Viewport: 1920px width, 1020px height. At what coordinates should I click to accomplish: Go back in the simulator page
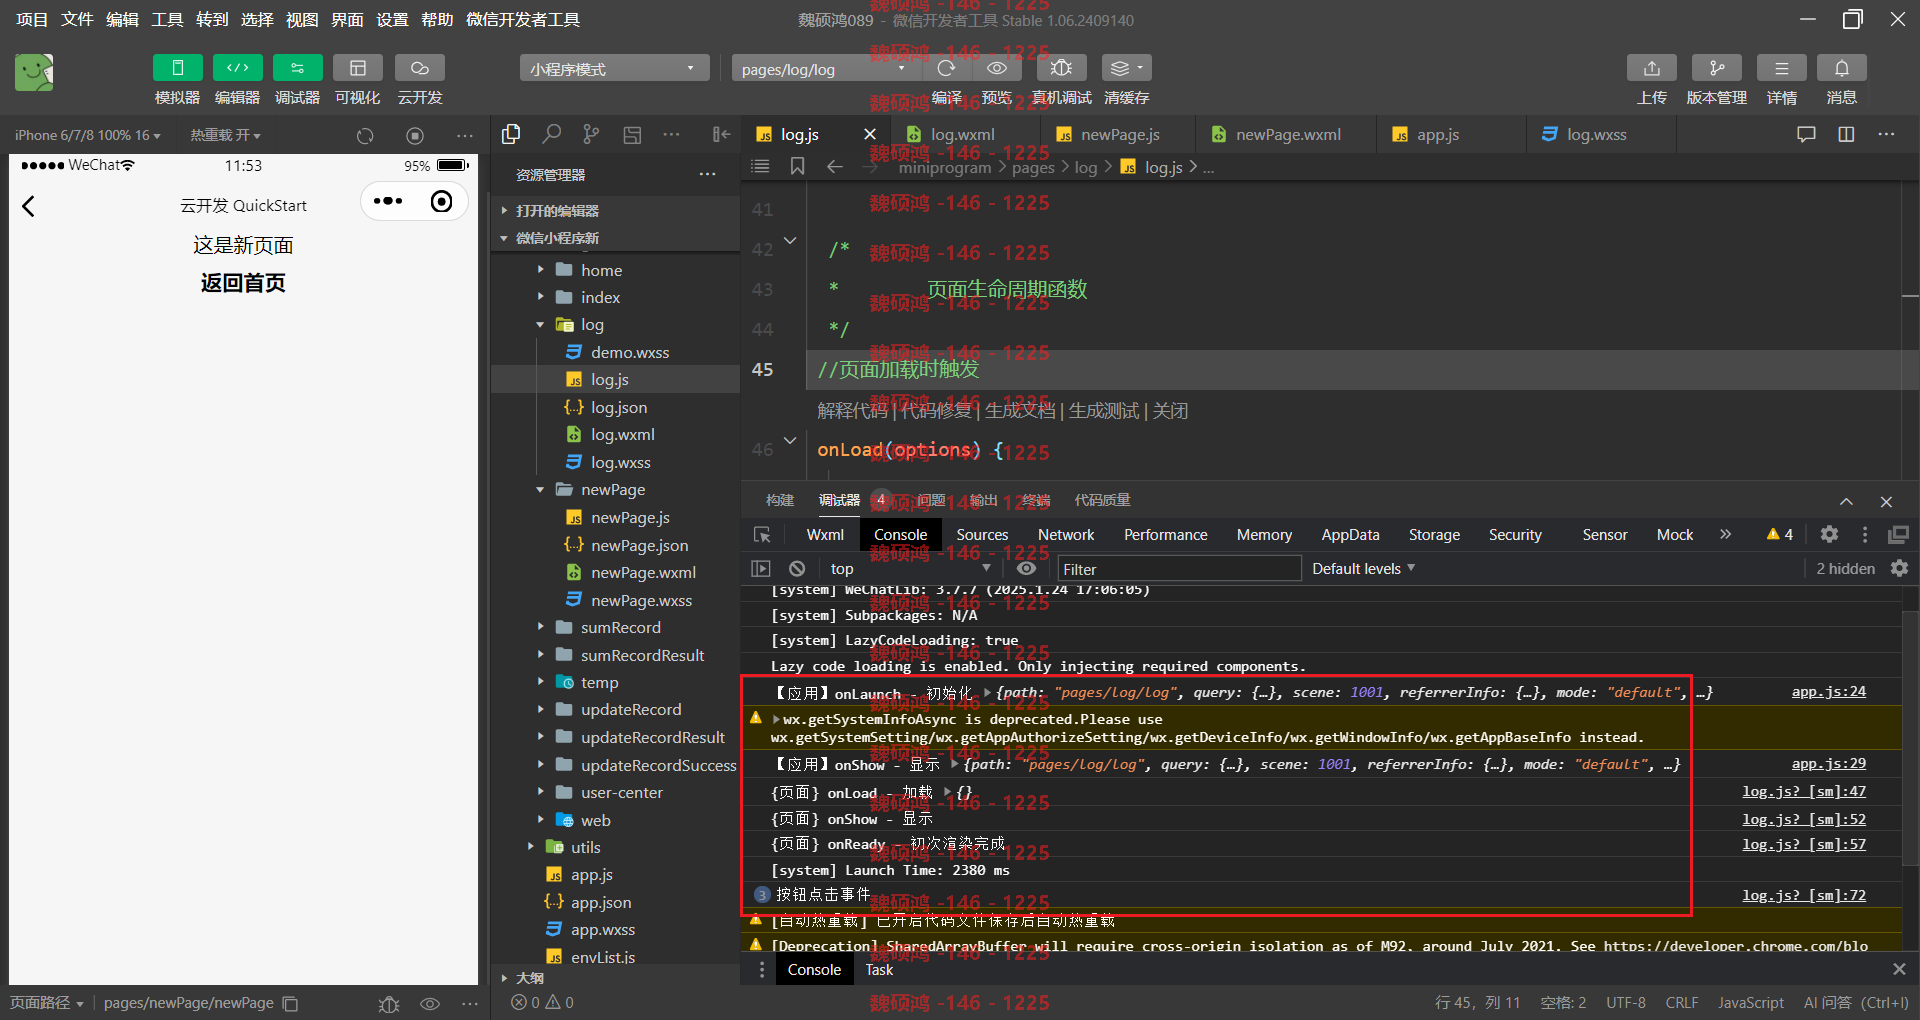point(29,206)
